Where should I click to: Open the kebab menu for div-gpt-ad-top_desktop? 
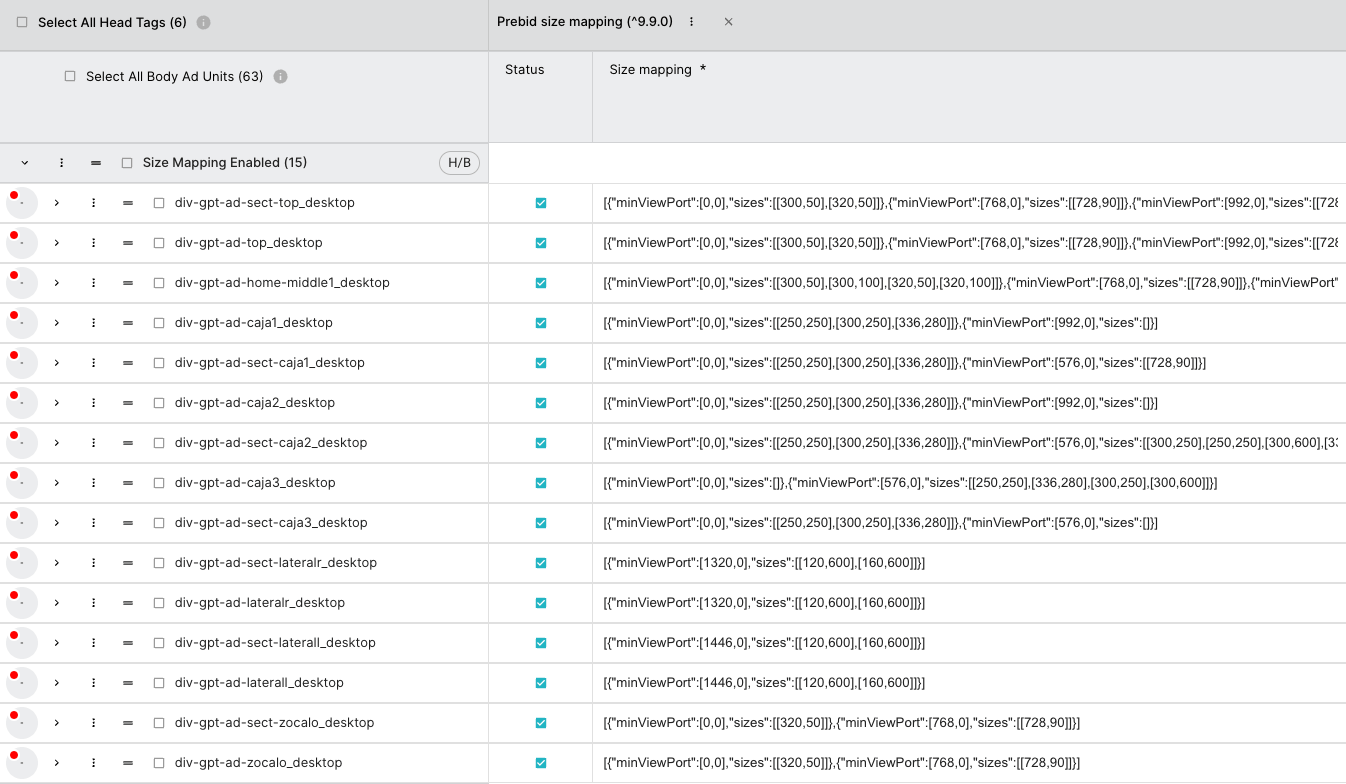point(93,242)
